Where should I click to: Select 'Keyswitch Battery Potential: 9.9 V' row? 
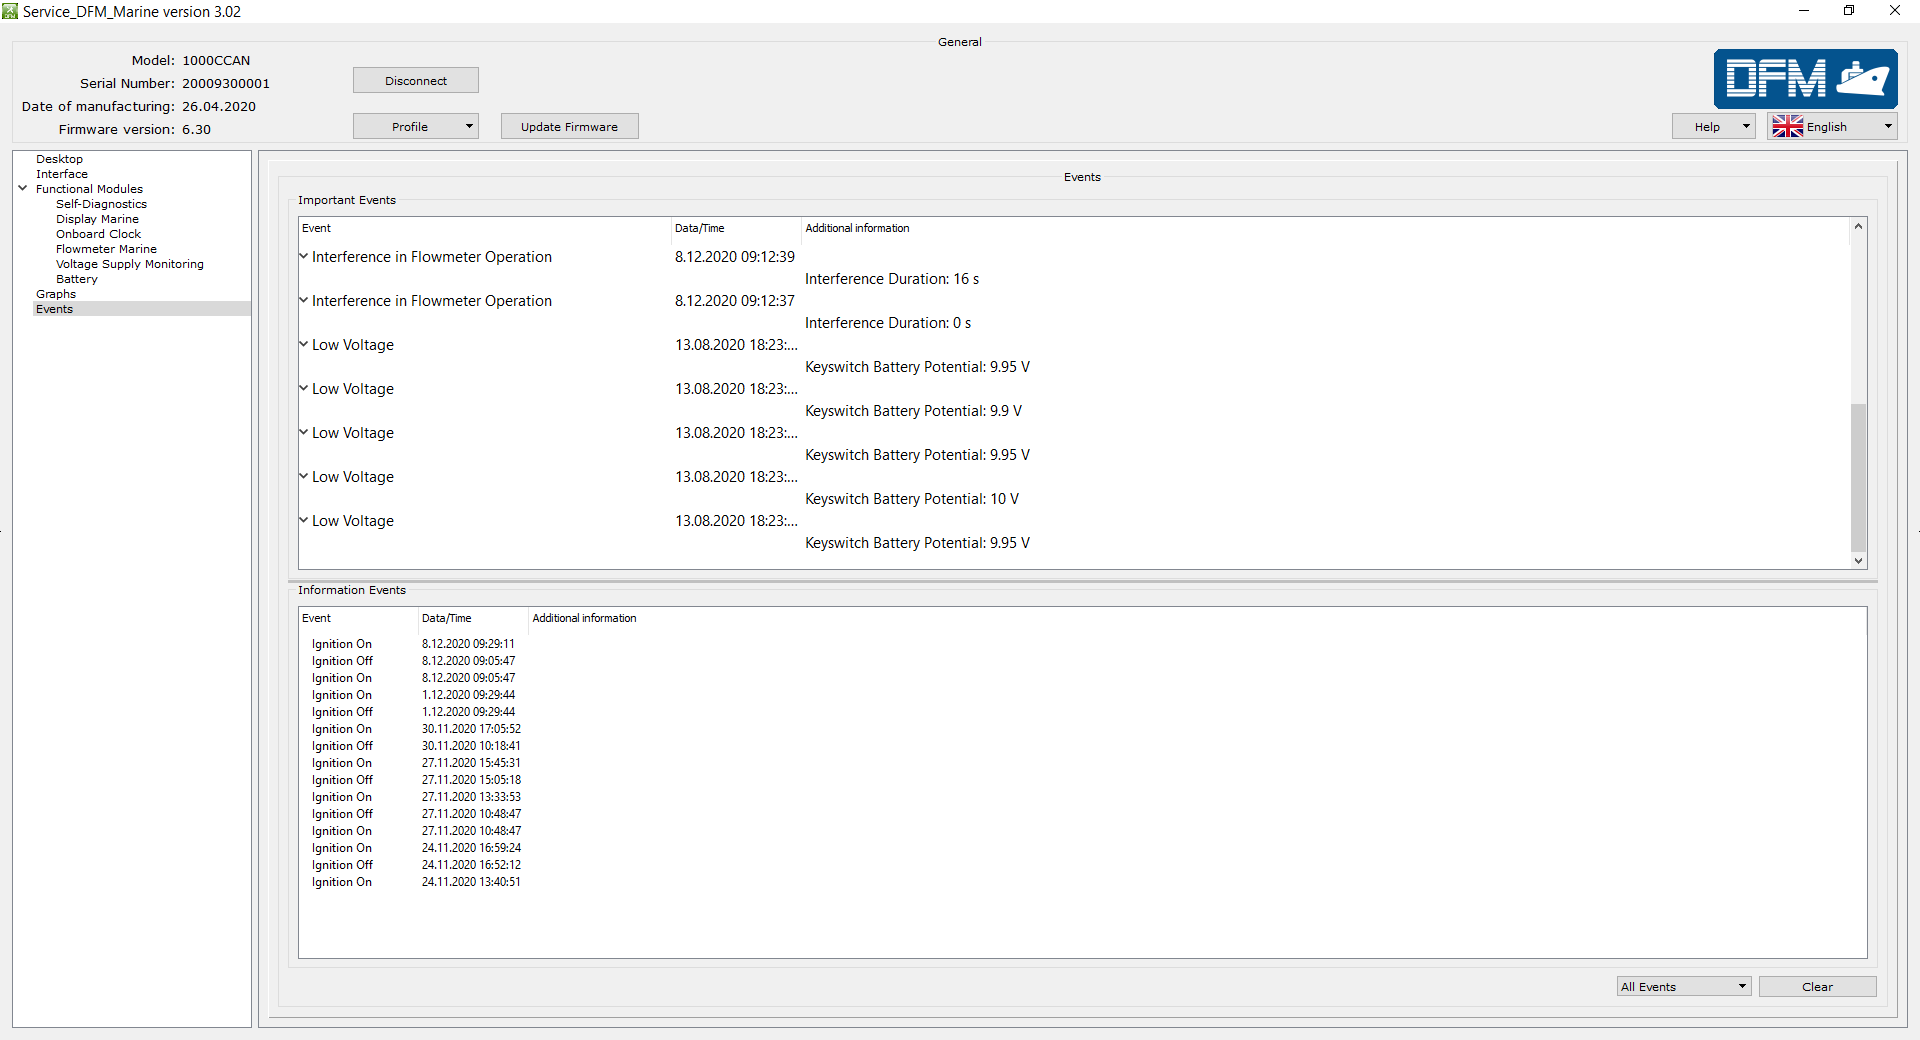(913, 411)
